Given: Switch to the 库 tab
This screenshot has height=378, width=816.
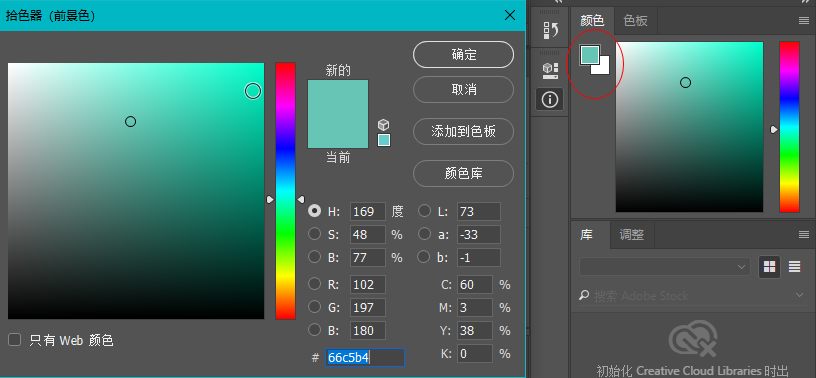Looking at the screenshot, I should tap(587, 235).
